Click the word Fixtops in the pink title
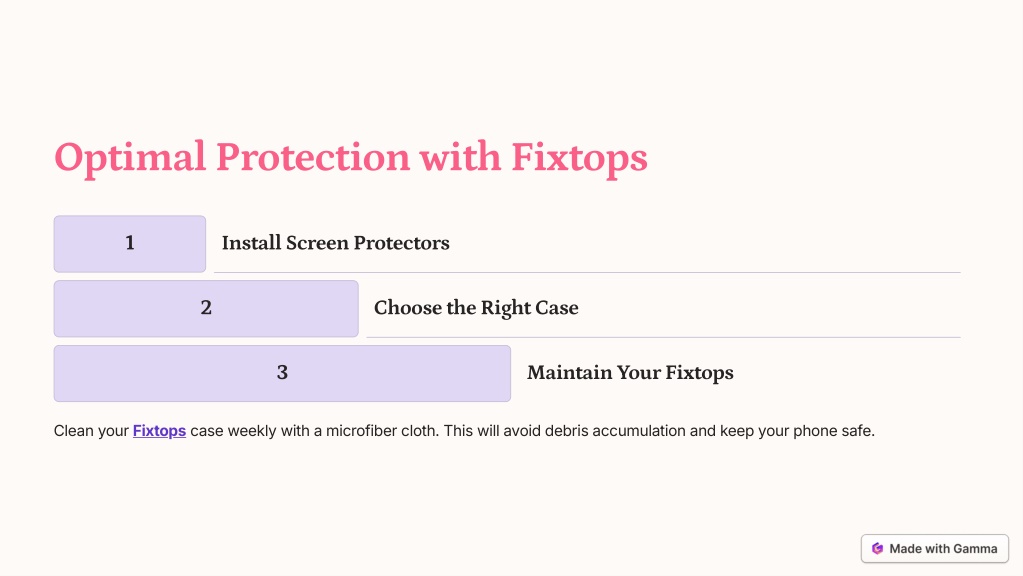 [x=579, y=158]
